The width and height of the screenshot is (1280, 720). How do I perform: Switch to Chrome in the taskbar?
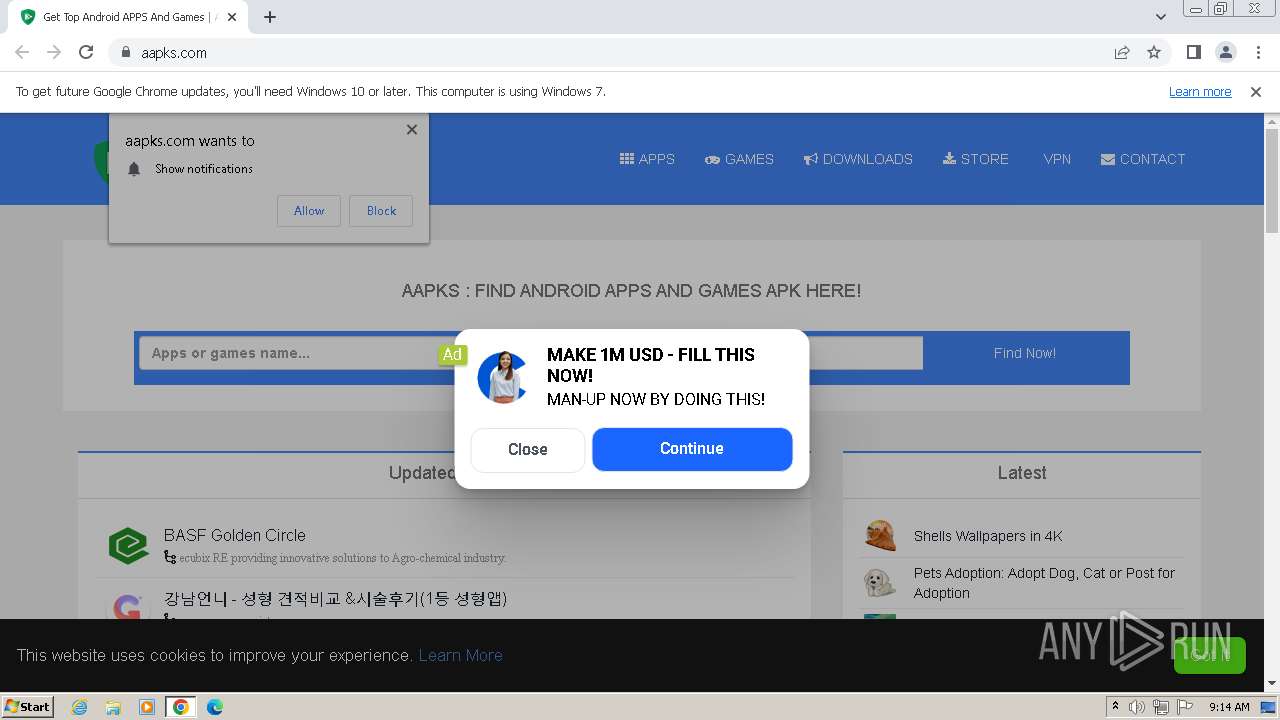pos(180,707)
